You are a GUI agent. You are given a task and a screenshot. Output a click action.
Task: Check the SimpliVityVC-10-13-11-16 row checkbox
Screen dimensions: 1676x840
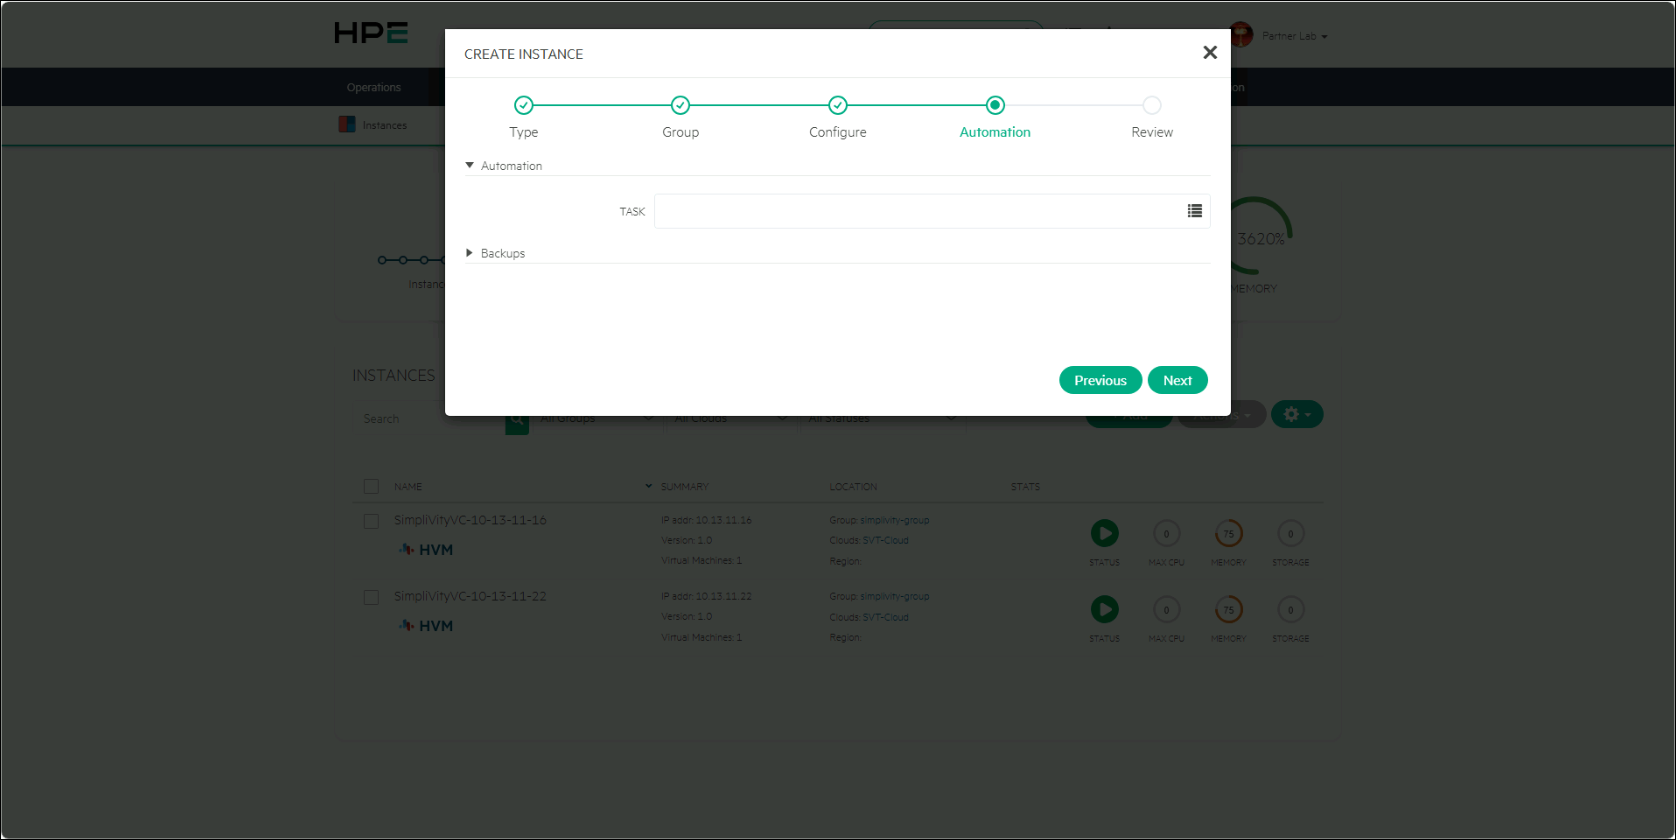(x=371, y=522)
